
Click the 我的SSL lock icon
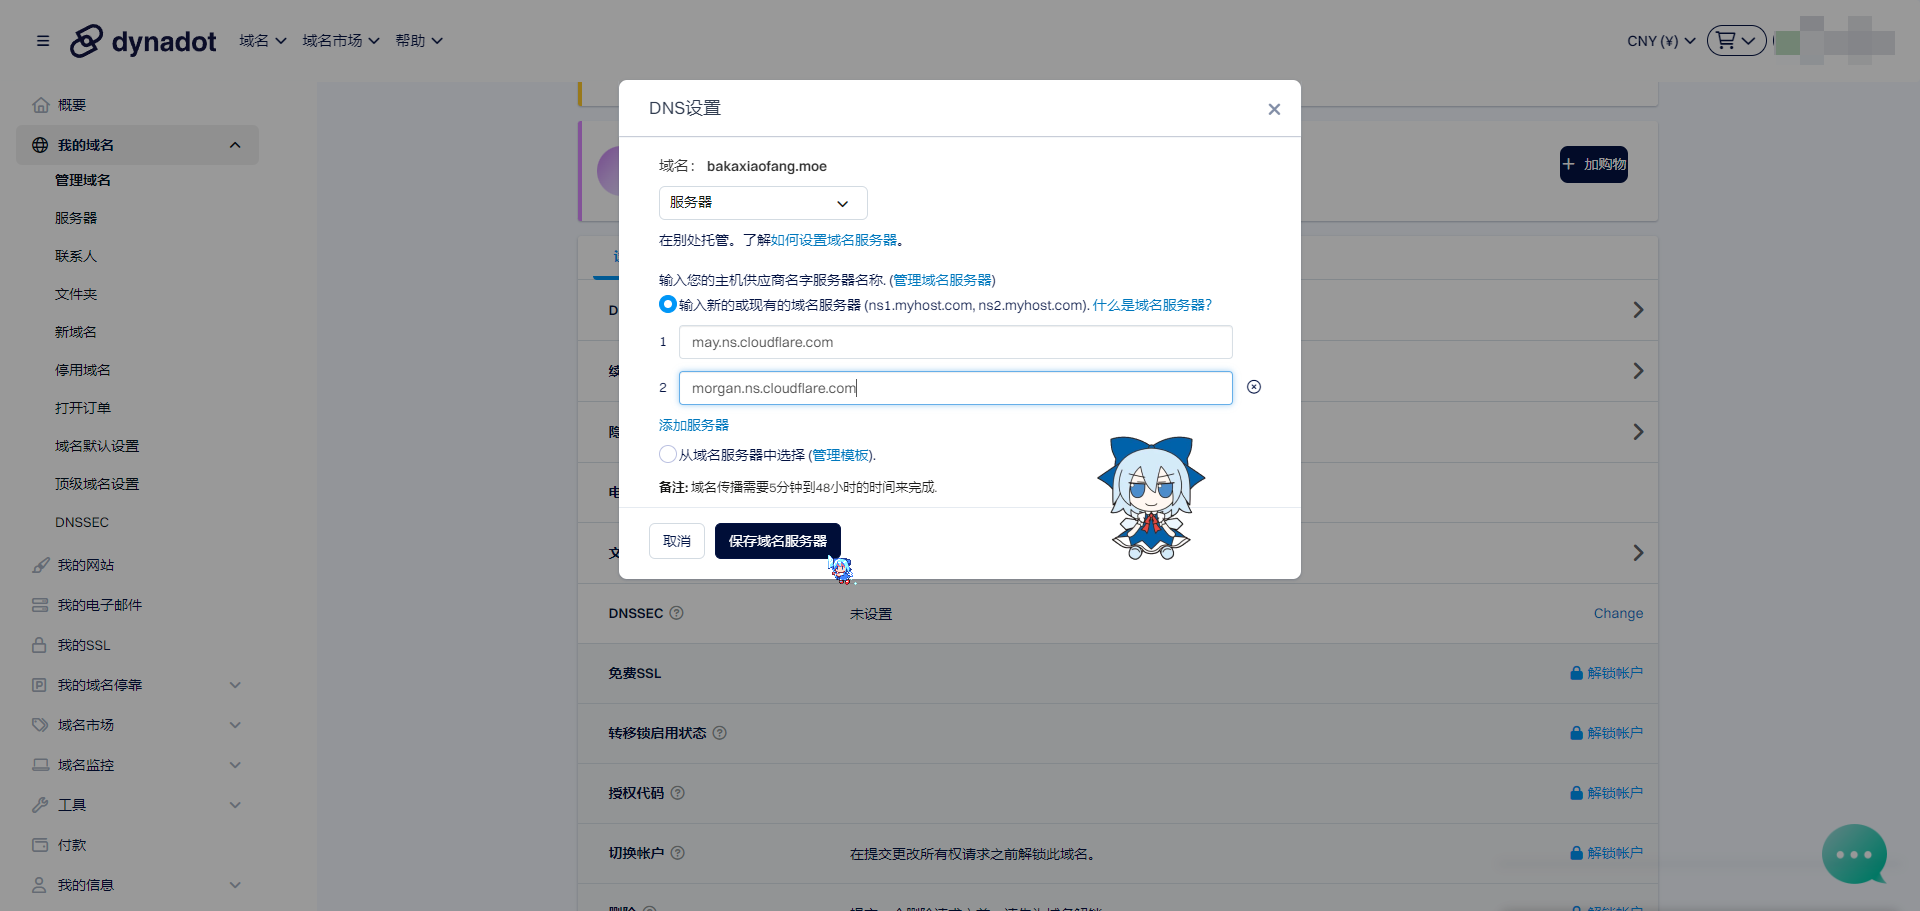40,644
